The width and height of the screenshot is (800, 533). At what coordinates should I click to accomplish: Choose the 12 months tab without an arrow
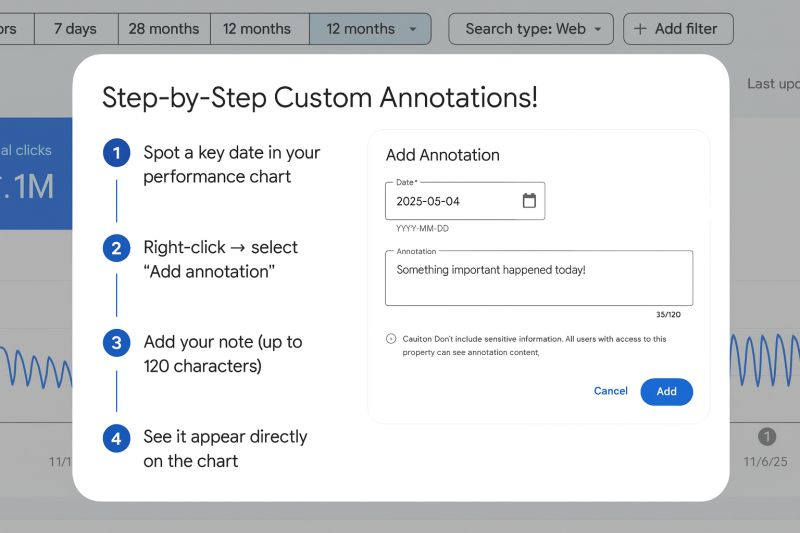(257, 29)
